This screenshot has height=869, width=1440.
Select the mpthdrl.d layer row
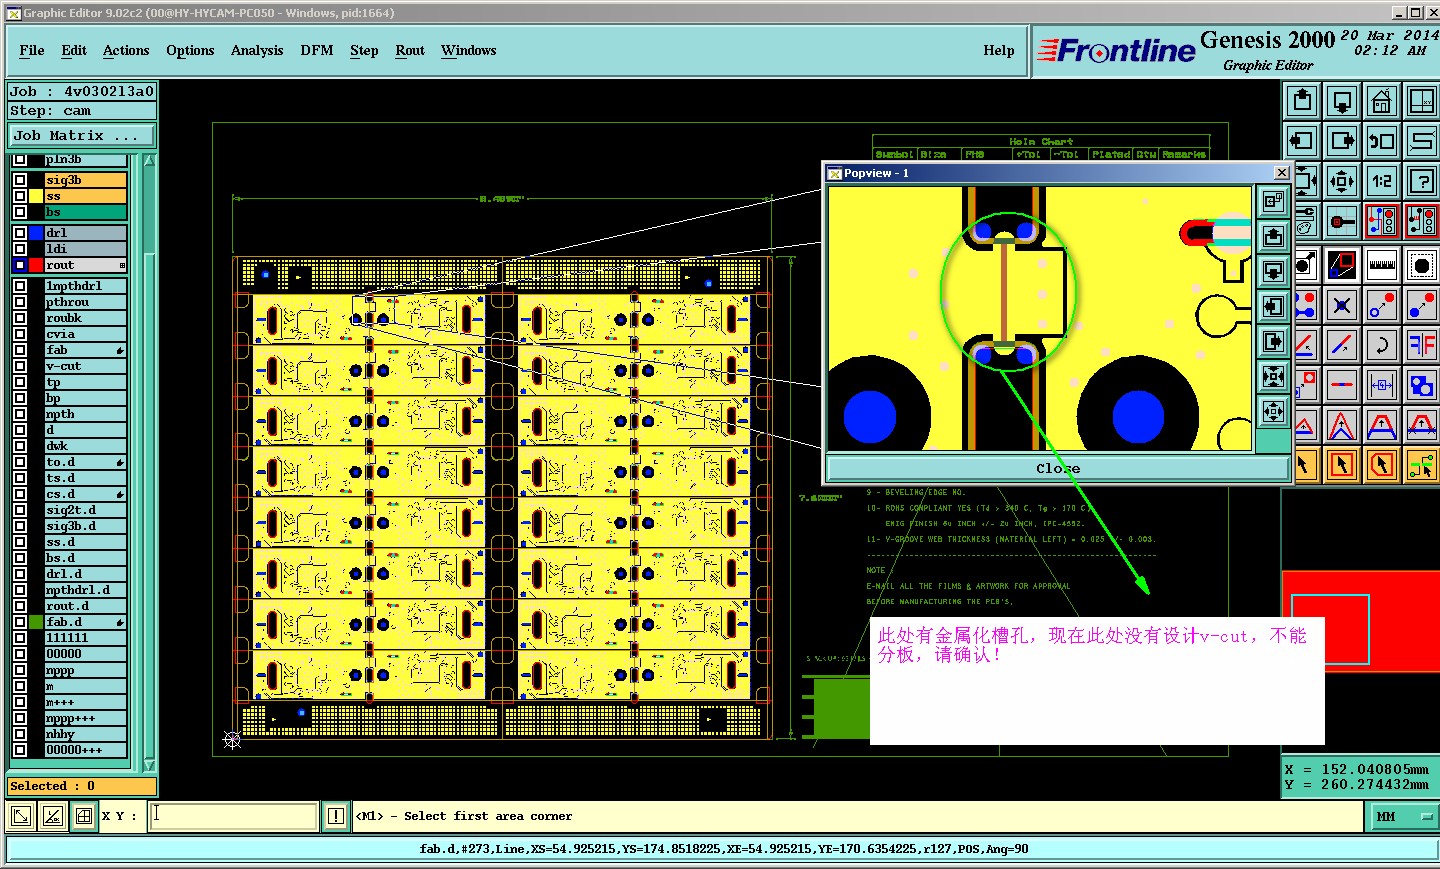click(x=86, y=590)
